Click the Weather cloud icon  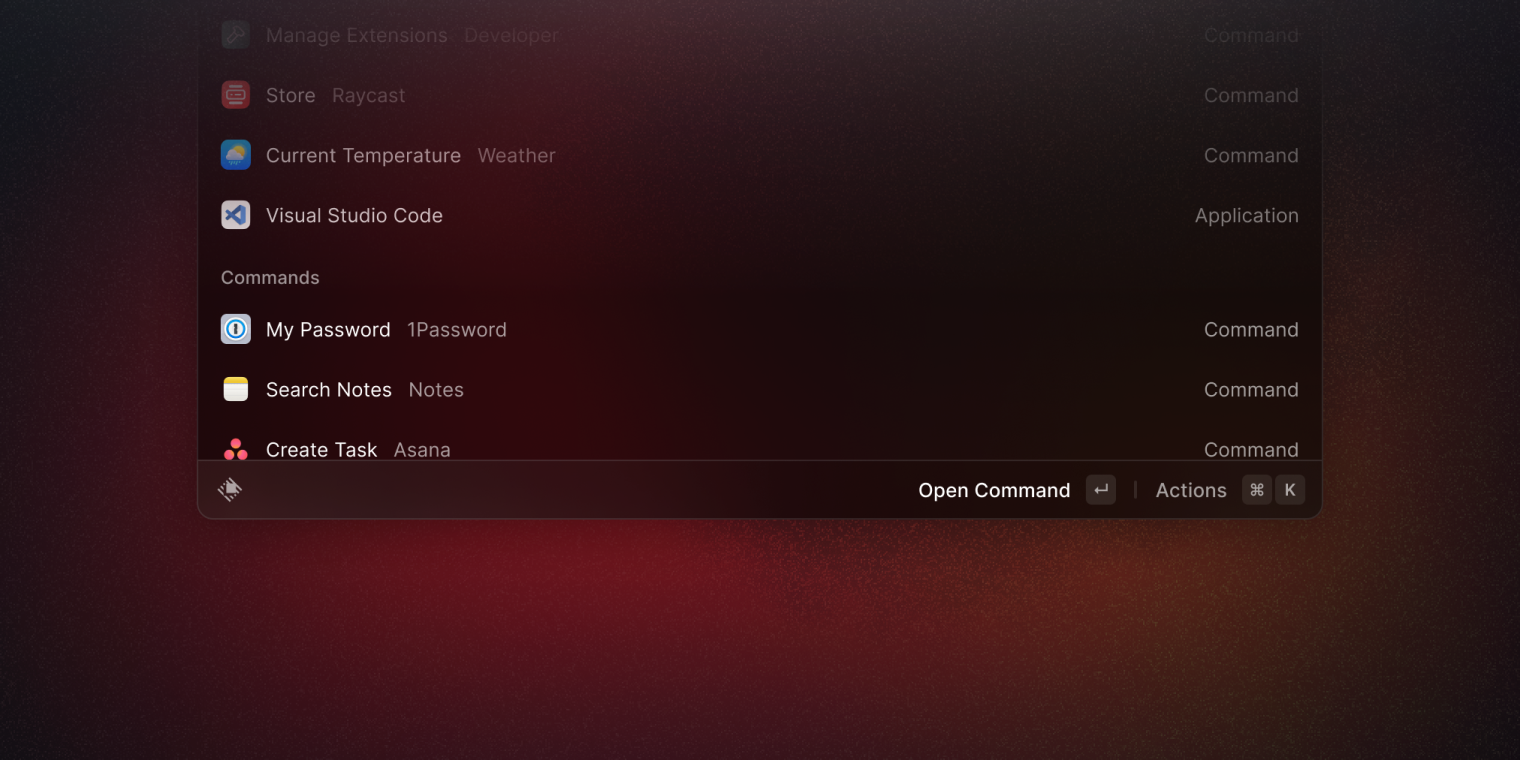(x=235, y=155)
